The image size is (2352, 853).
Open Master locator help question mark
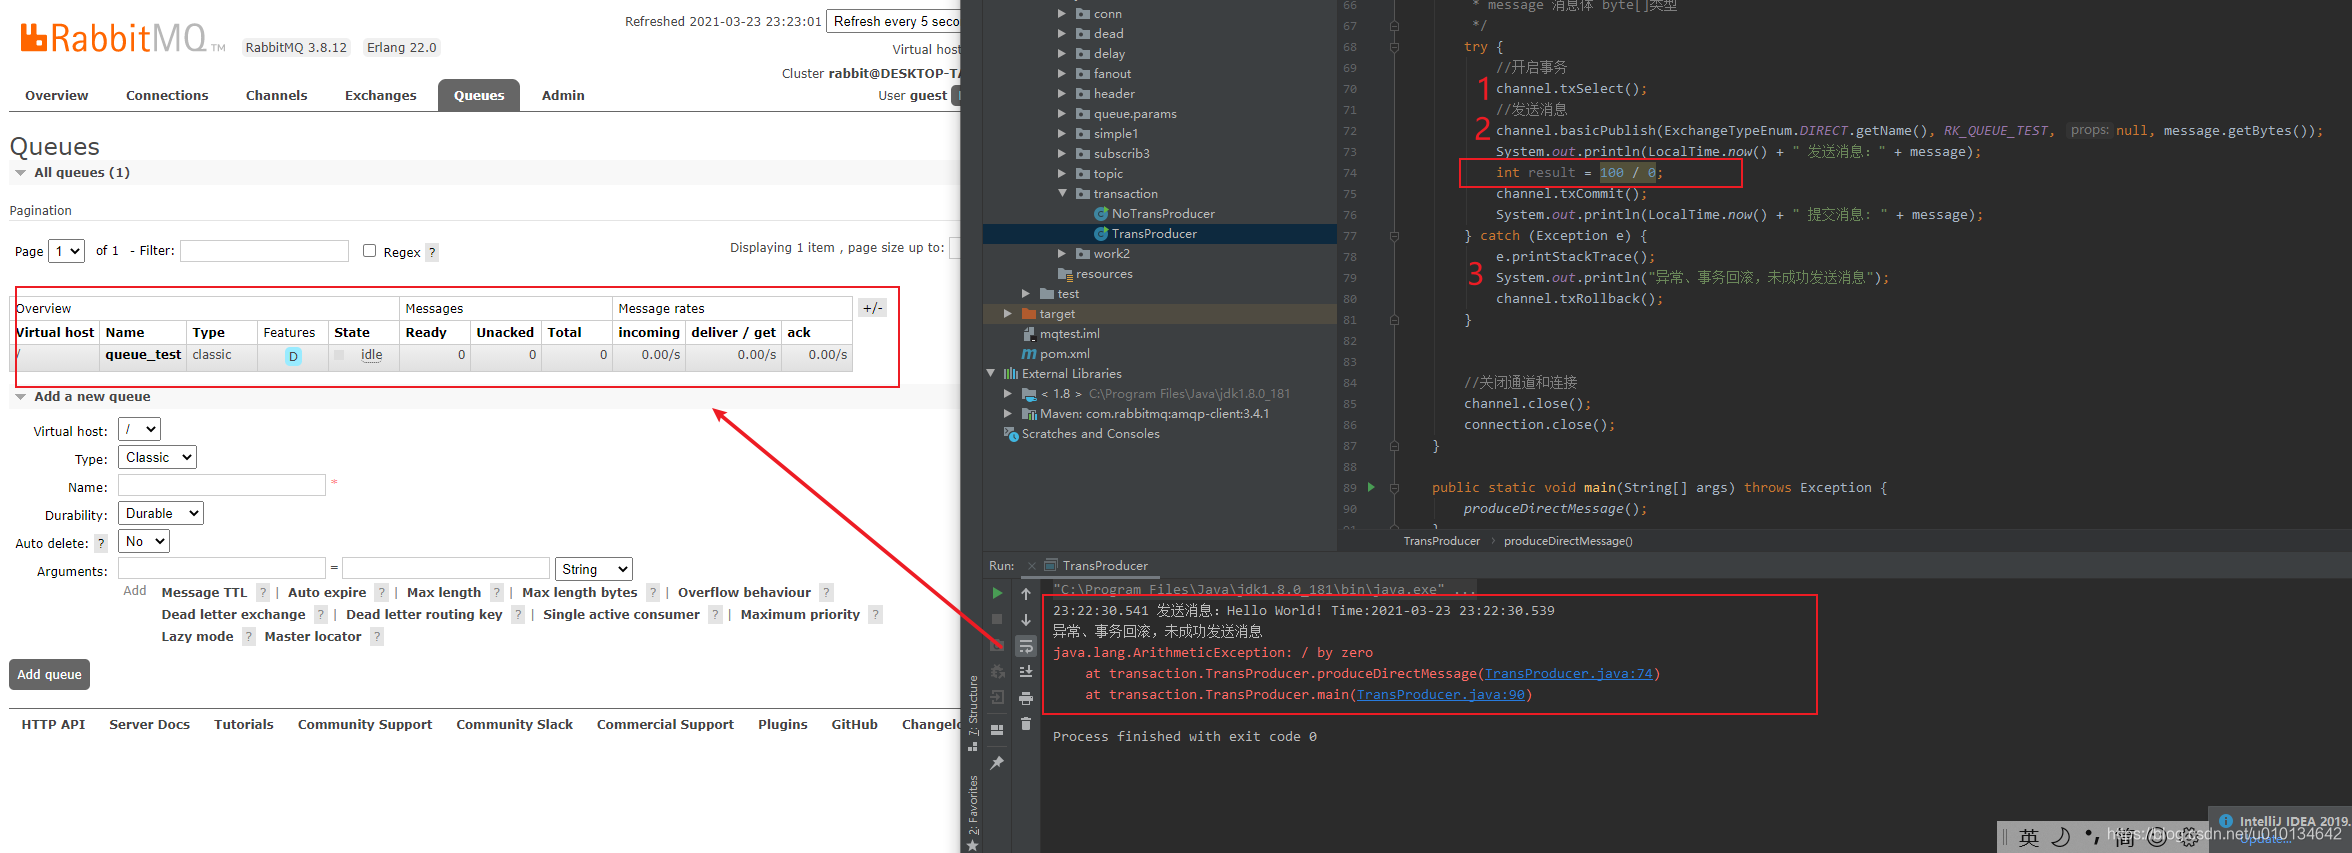(377, 637)
